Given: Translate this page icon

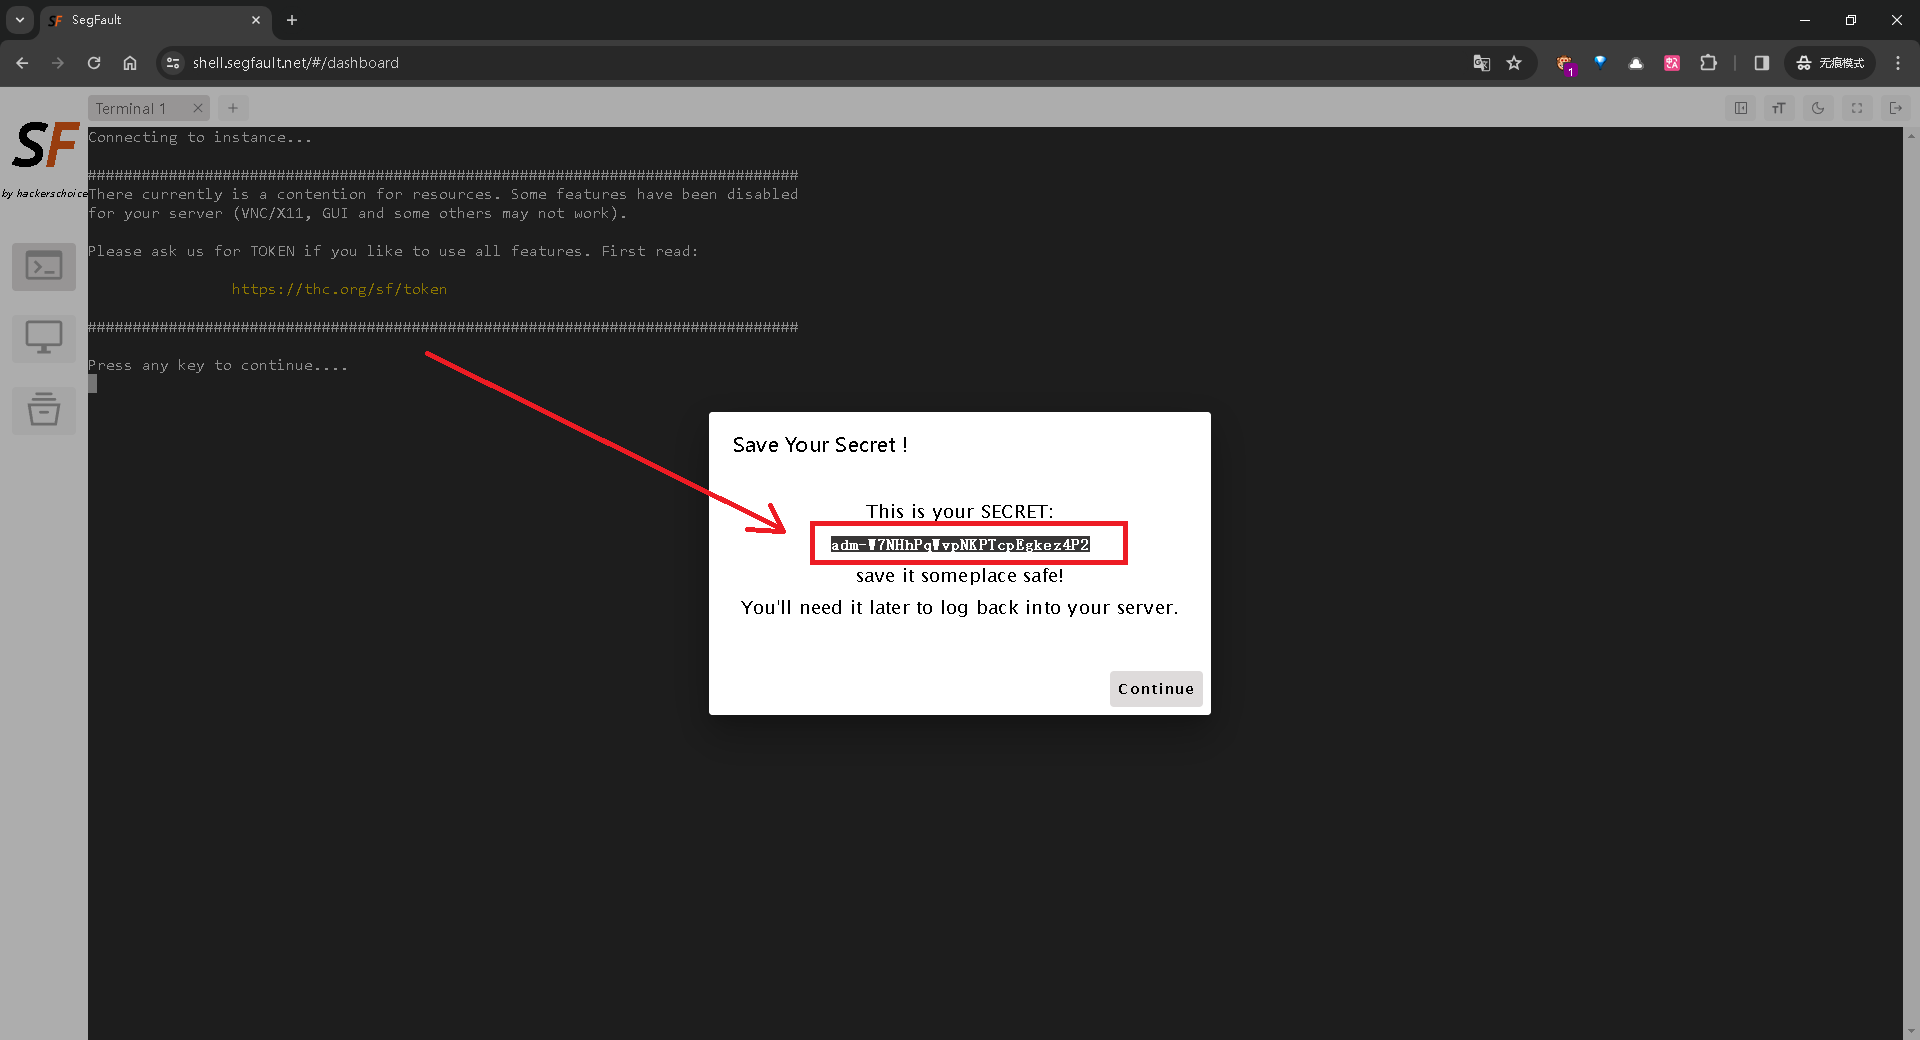Looking at the screenshot, I should pos(1481,63).
